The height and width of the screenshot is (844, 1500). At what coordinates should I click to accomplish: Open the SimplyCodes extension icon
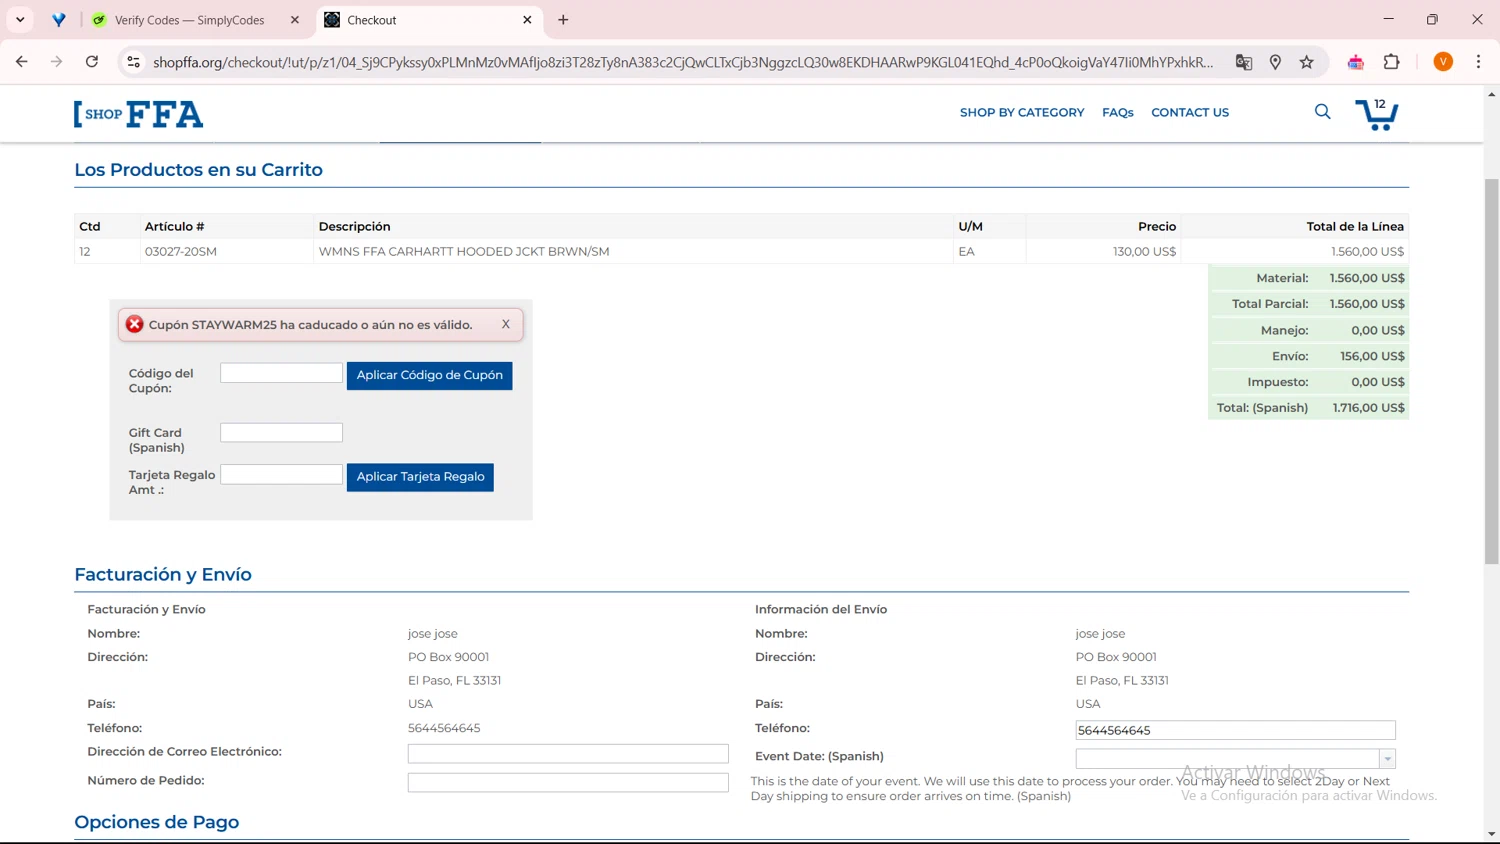coord(1356,62)
